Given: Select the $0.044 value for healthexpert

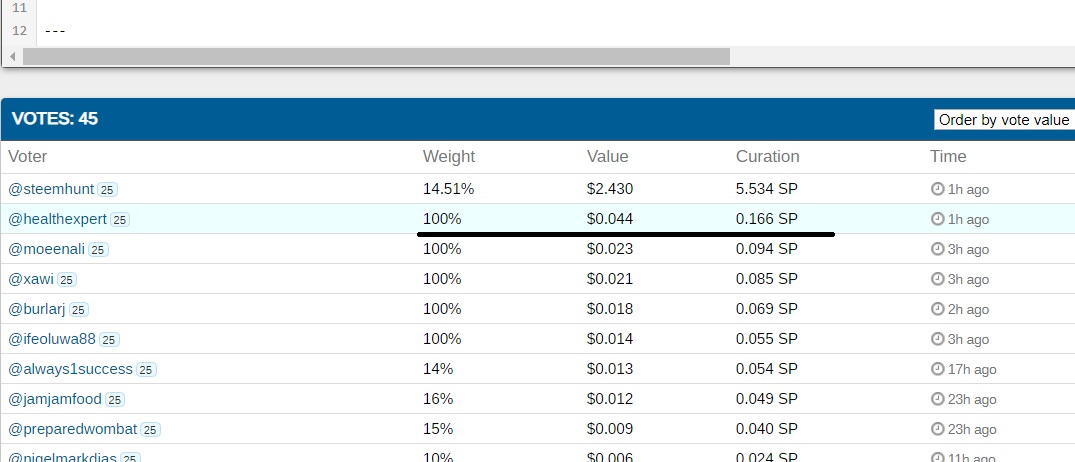Looking at the screenshot, I should 609,219.
